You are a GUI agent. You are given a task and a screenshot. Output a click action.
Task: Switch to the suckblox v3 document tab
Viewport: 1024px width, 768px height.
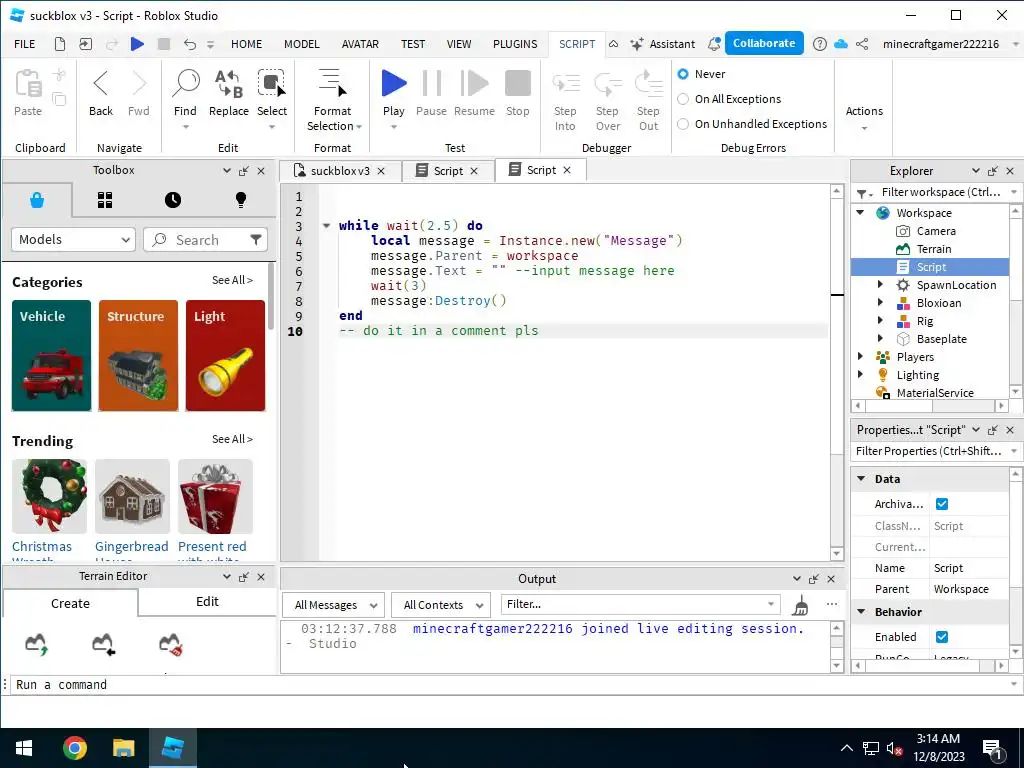(x=340, y=171)
